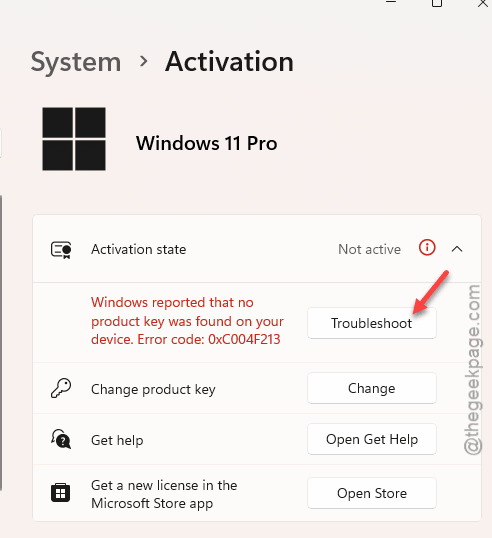Click the key icon for product key
This screenshot has height=538, width=492.
(x=61, y=388)
